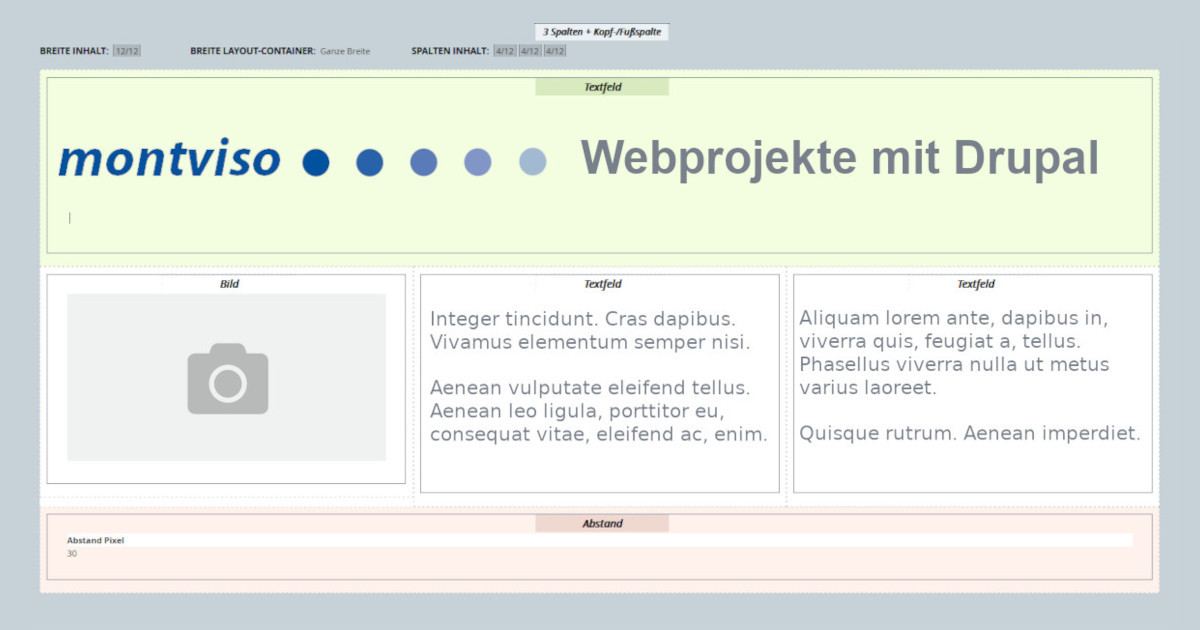Click the 'SPALTEN INHALT:' label
Image resolution: width=1200 pixels, height=630 pixels.
click(x=450, y=51)
